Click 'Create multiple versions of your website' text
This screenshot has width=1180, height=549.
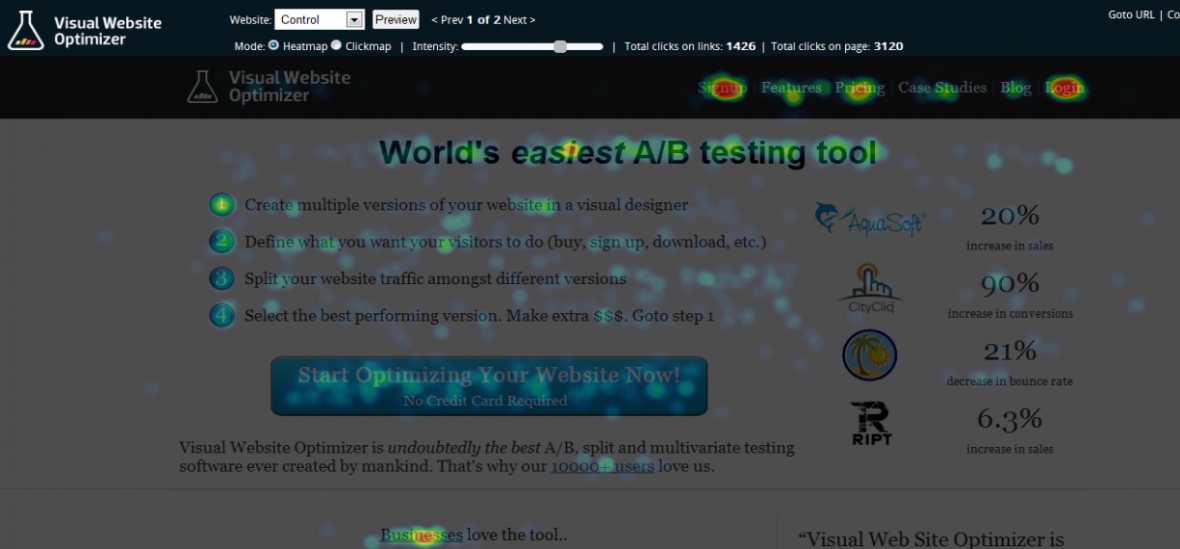tap(466, 205)
